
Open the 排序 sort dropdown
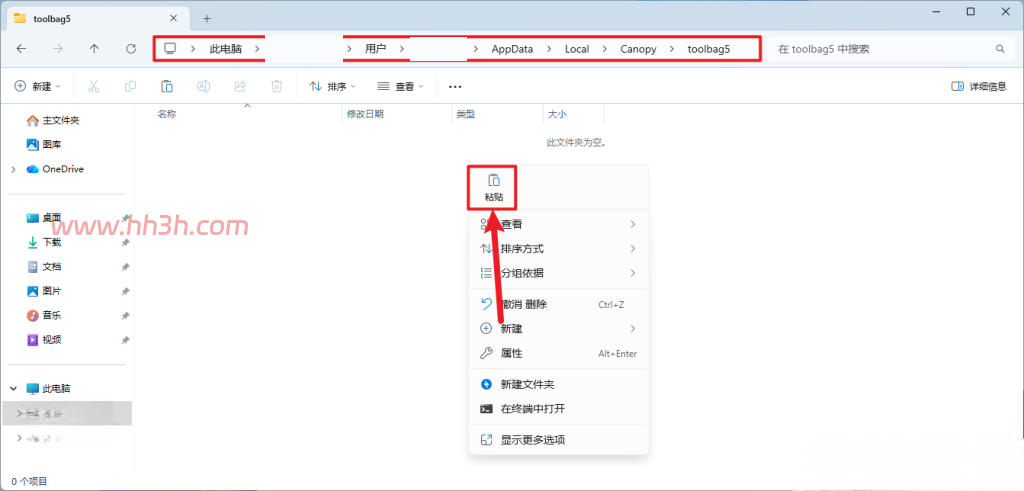click(333, 86)
